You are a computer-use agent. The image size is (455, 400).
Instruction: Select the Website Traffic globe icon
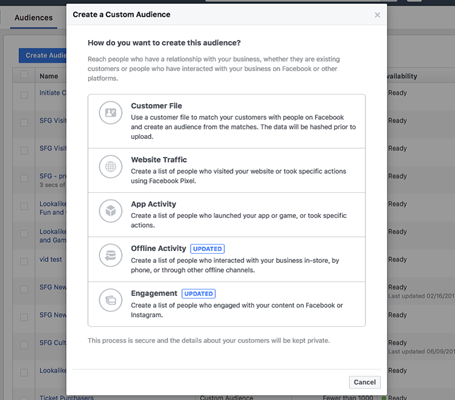pos(111,166)
